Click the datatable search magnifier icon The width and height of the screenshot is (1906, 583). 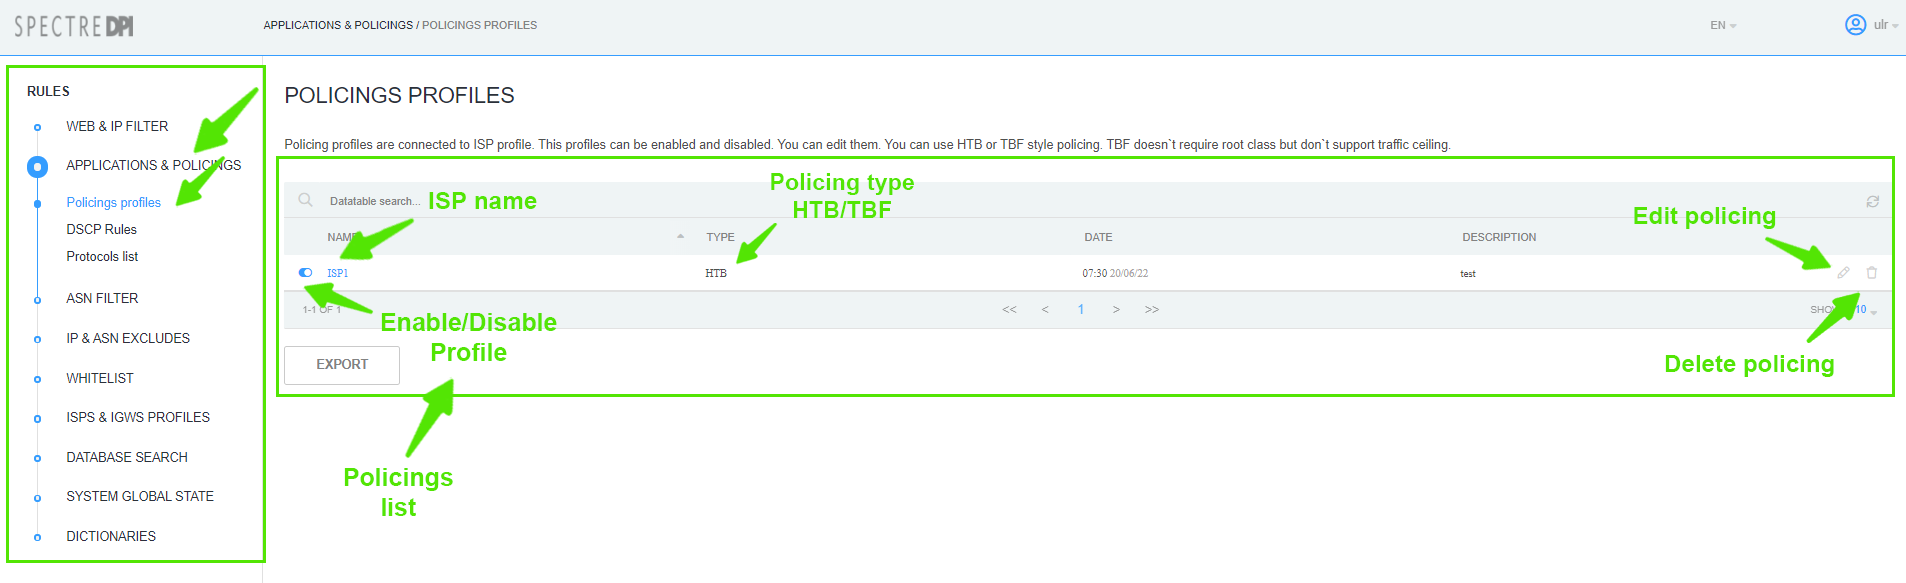(305, 200)
